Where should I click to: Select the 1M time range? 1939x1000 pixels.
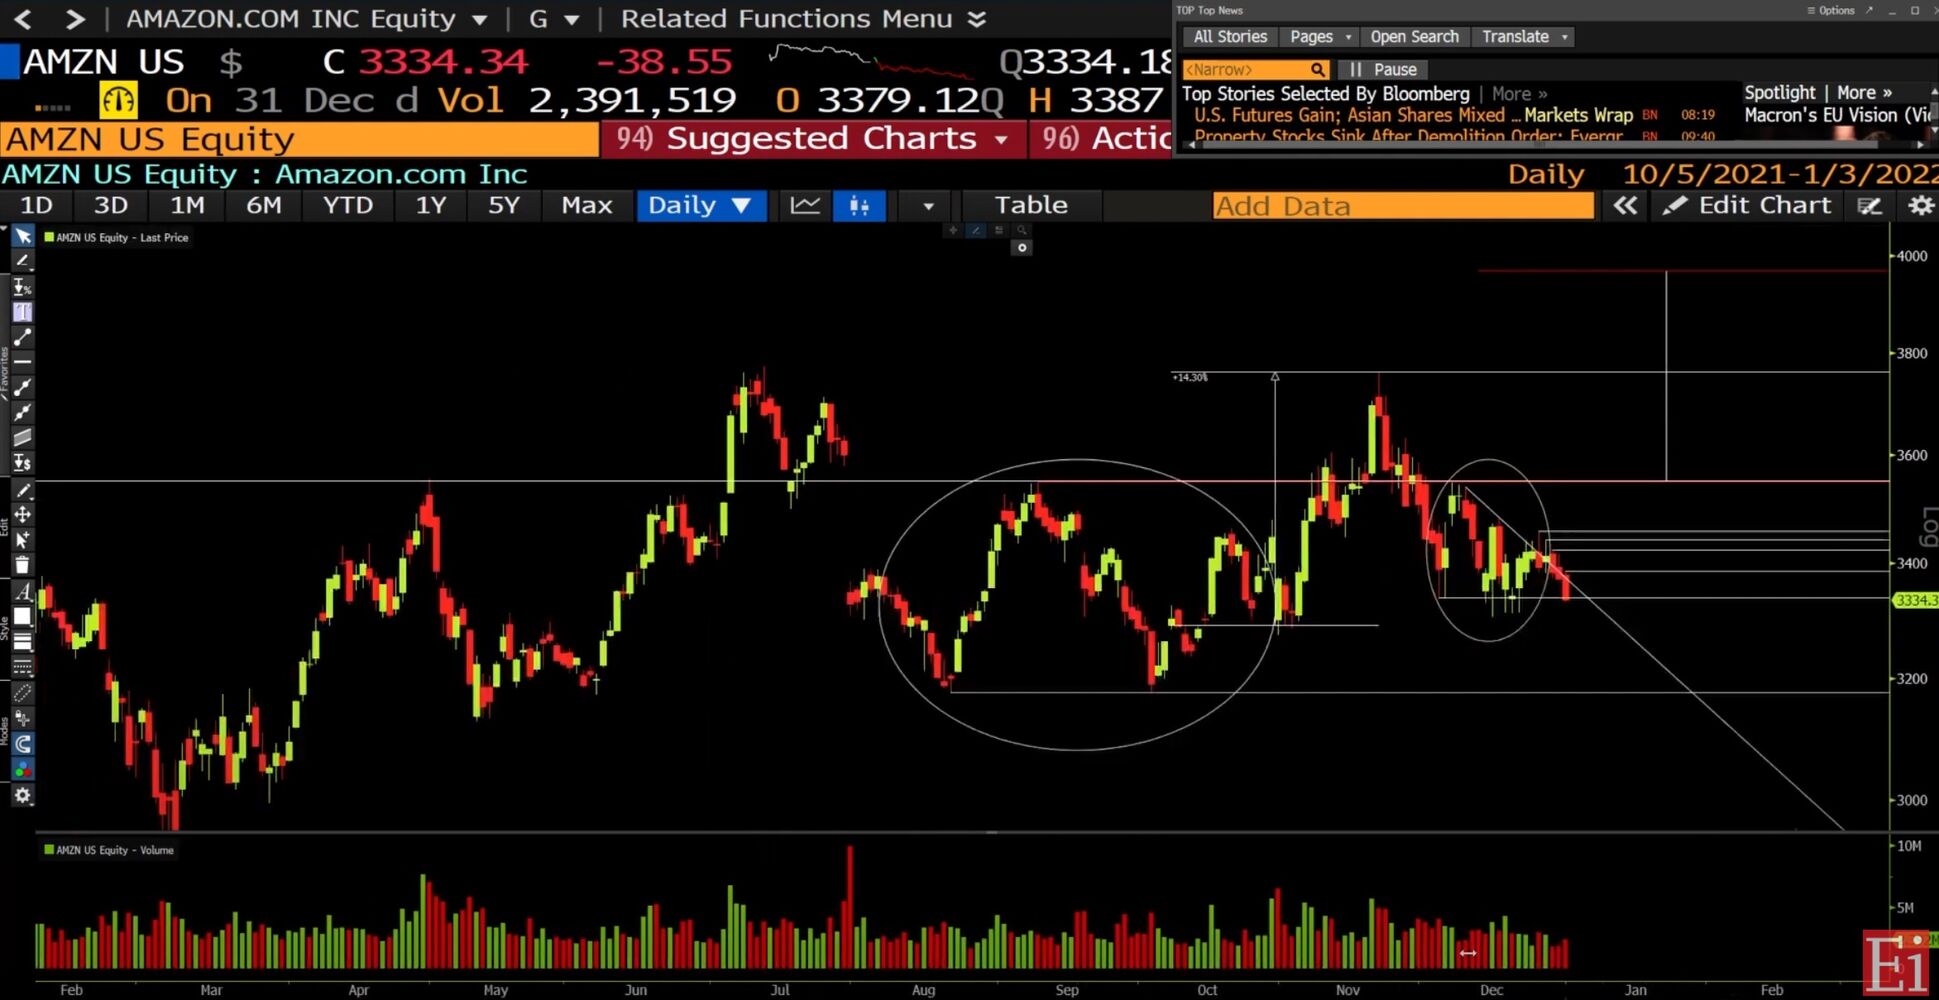(x=187, y=205)
